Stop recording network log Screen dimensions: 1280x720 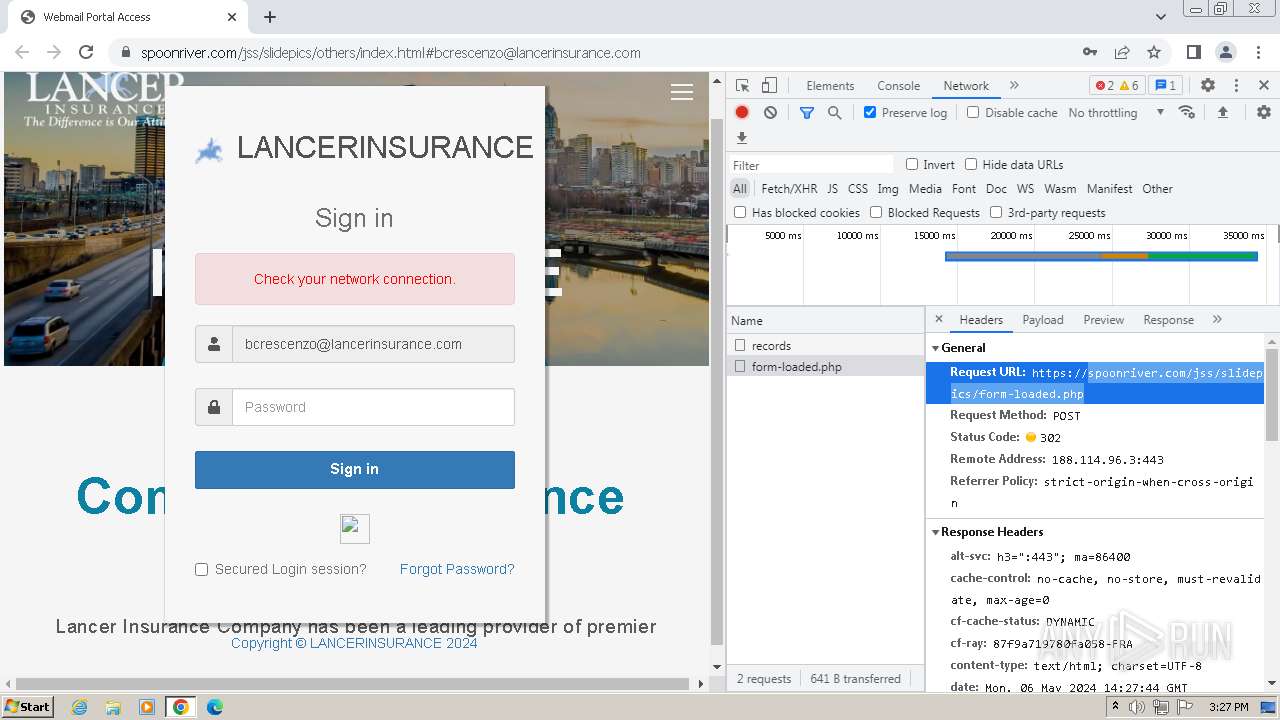click(742, 113)
